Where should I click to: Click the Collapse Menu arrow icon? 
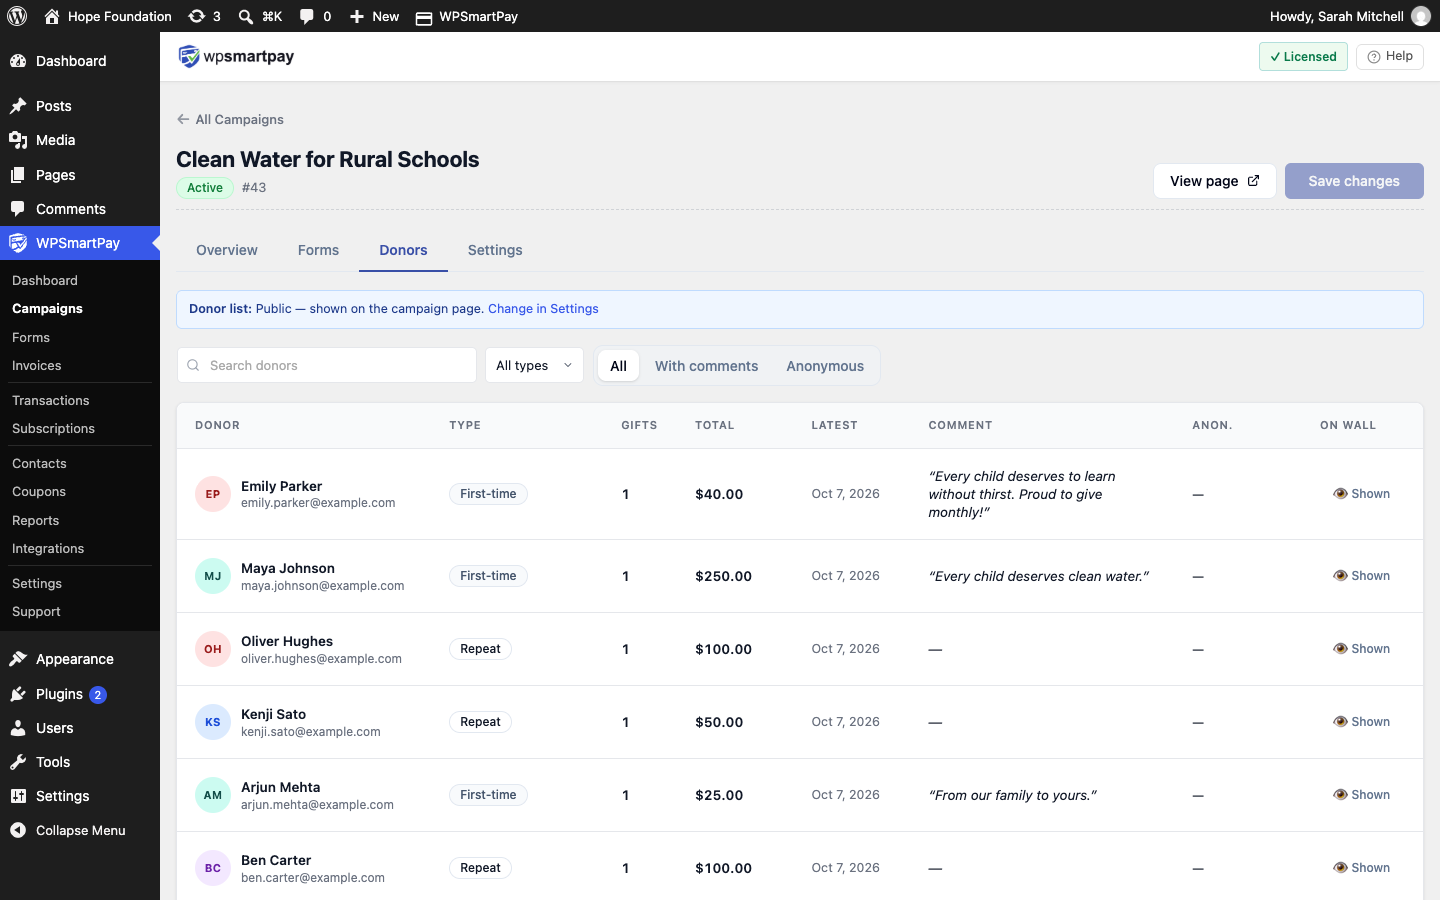tap(18, 830)
